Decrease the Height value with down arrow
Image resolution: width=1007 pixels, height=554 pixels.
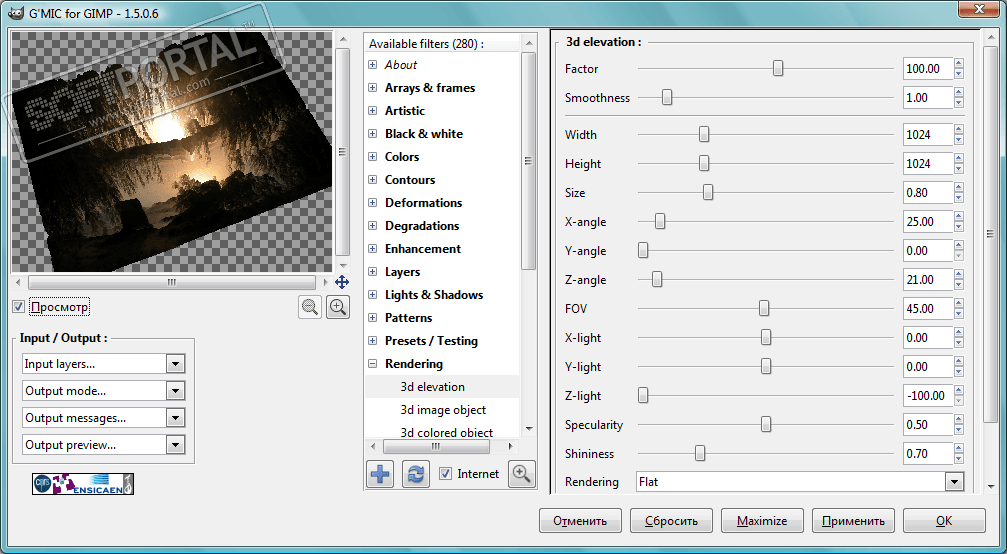tap(959, 169)
